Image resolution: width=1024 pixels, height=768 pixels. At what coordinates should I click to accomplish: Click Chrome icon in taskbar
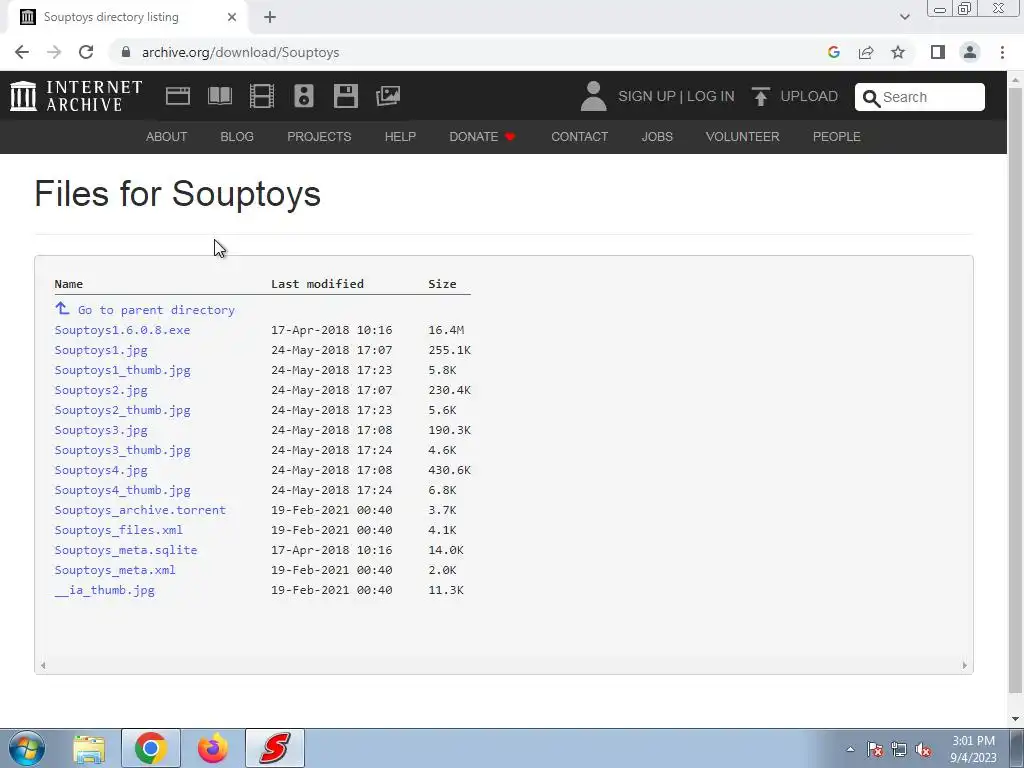(x=151, y=748)
